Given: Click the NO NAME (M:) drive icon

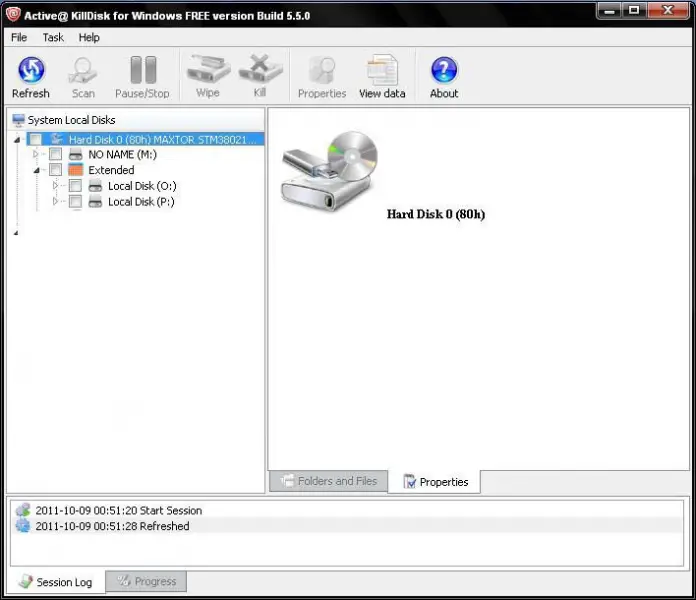Looking at the screenshot, I should (x=75, y=154).
